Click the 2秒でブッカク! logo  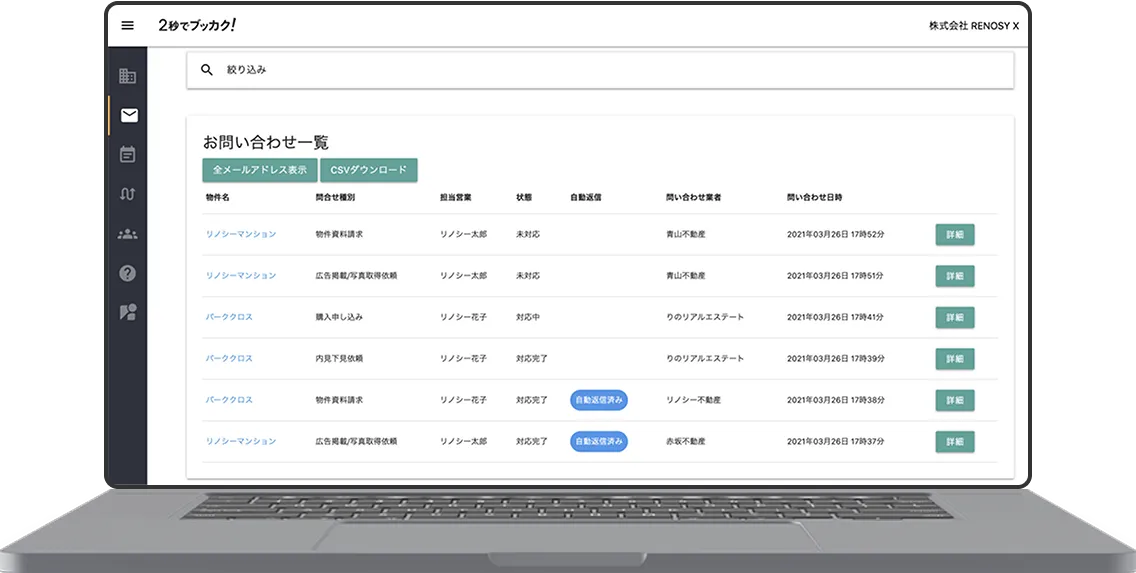tap(197, 25)
